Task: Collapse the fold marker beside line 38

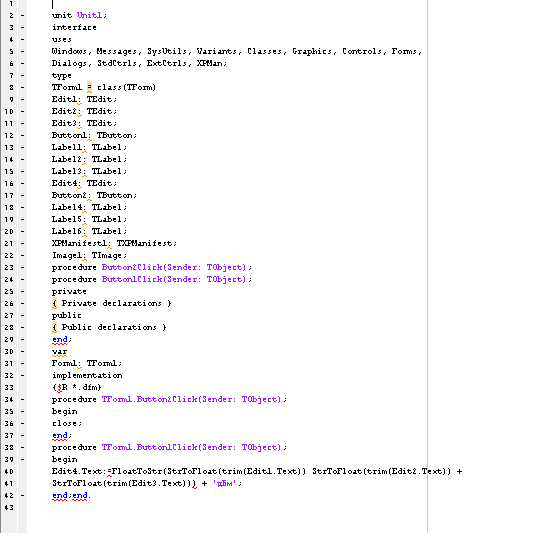Action: (x=22, y=448)
